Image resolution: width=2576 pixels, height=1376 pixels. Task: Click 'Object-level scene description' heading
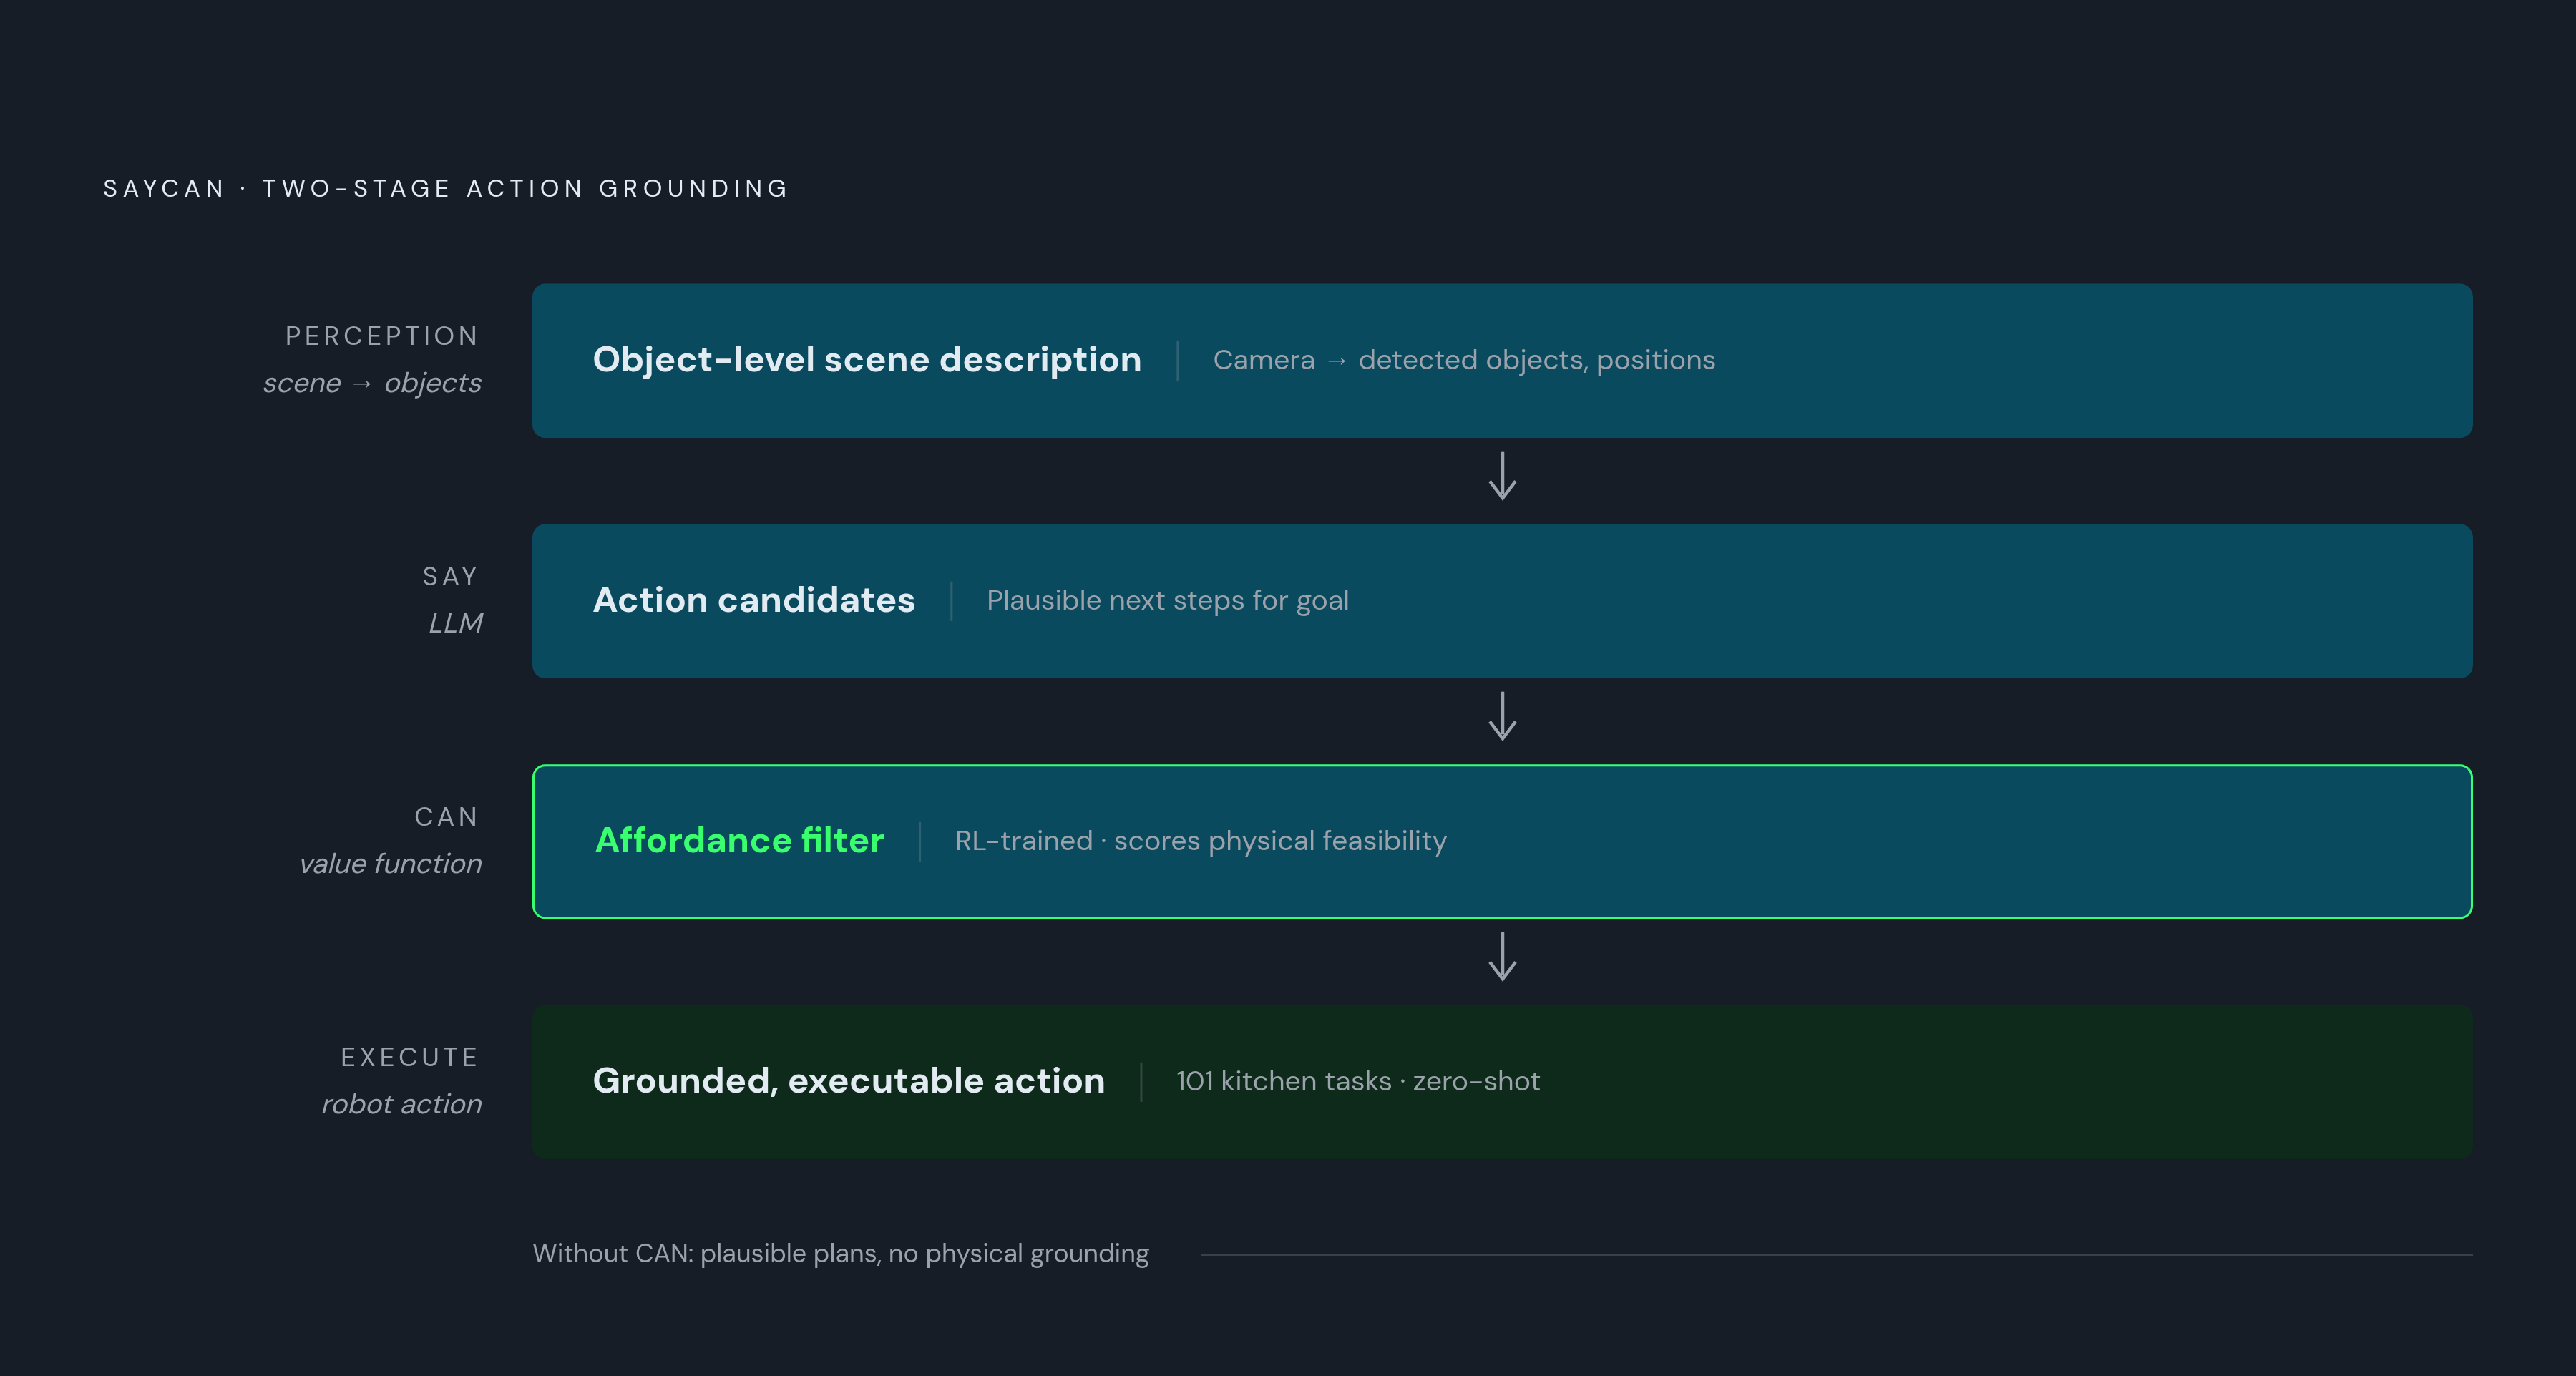click(867, 360)
